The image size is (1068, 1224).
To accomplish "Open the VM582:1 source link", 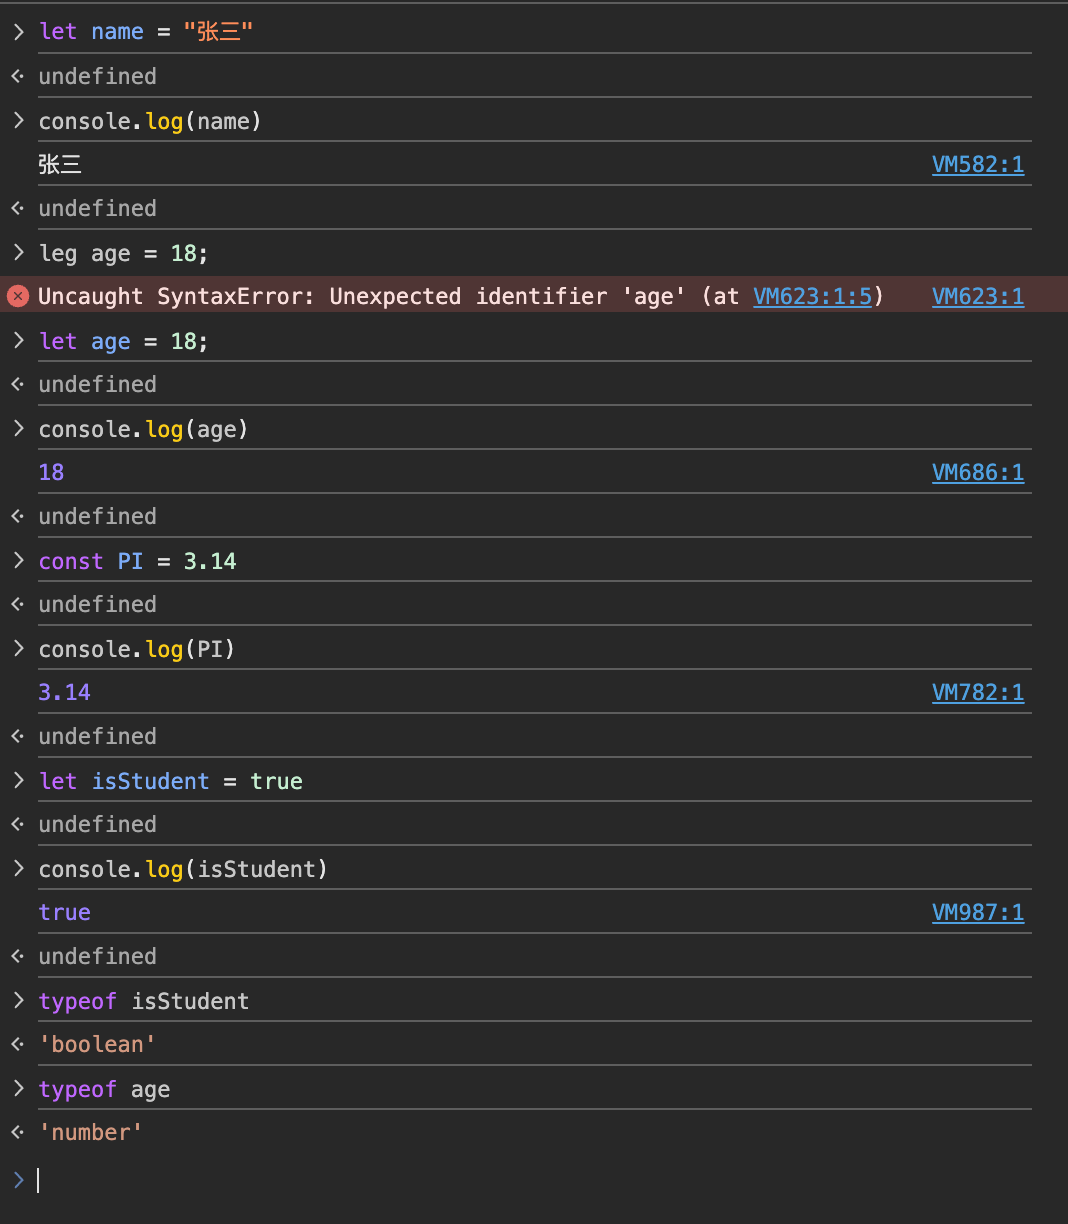I will (x=978, y=165).
